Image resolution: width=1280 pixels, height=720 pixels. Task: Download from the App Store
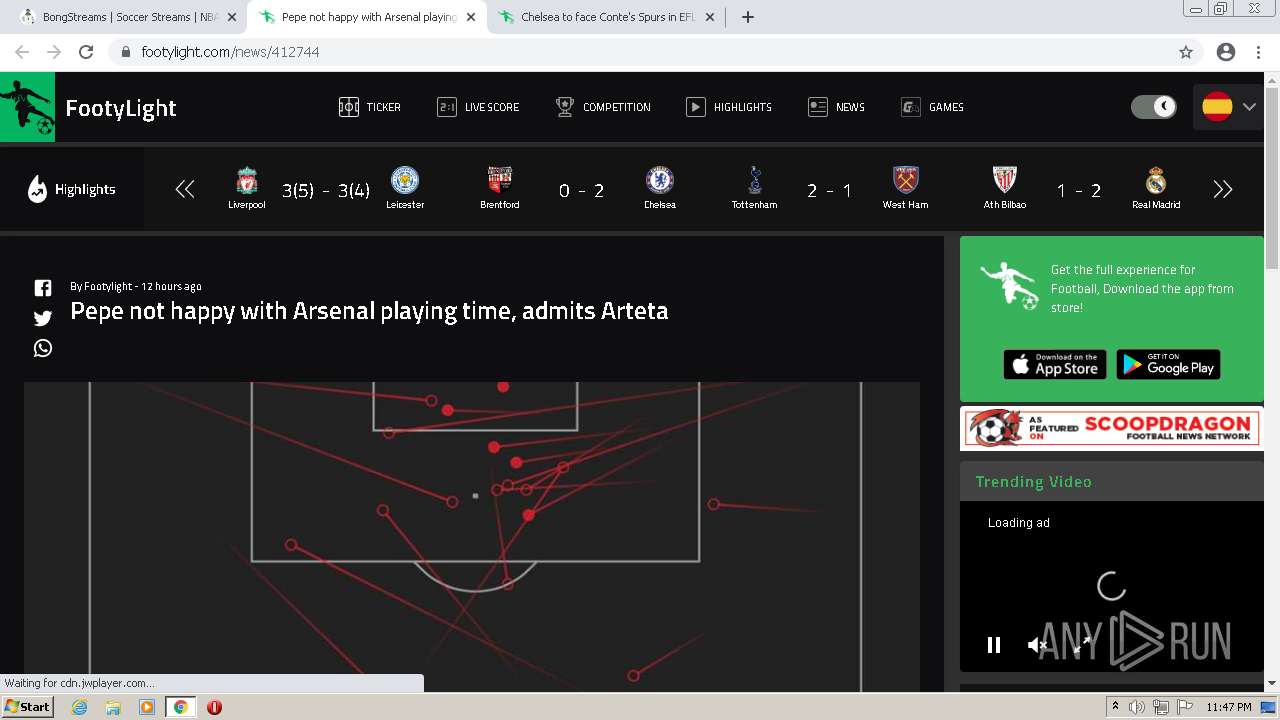tap(1055, 365)
